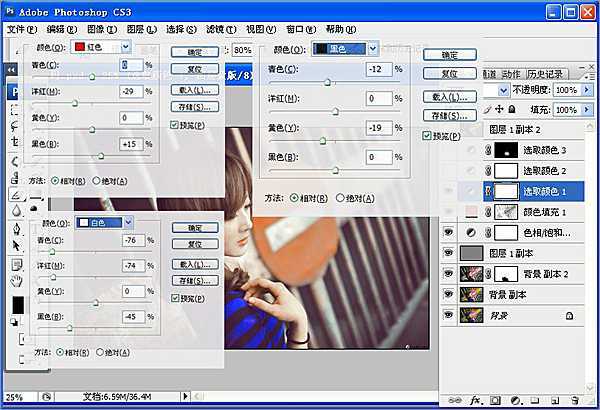
Task: Create new group folder icon
Action: coord(535,400)
